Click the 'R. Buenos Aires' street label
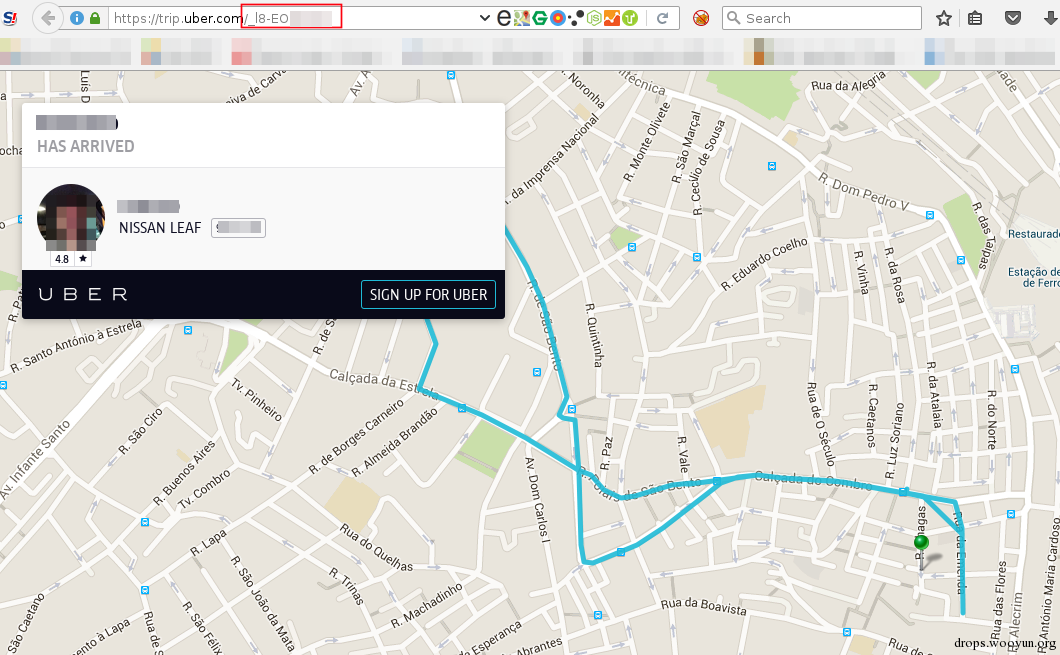 coord(184,472)
